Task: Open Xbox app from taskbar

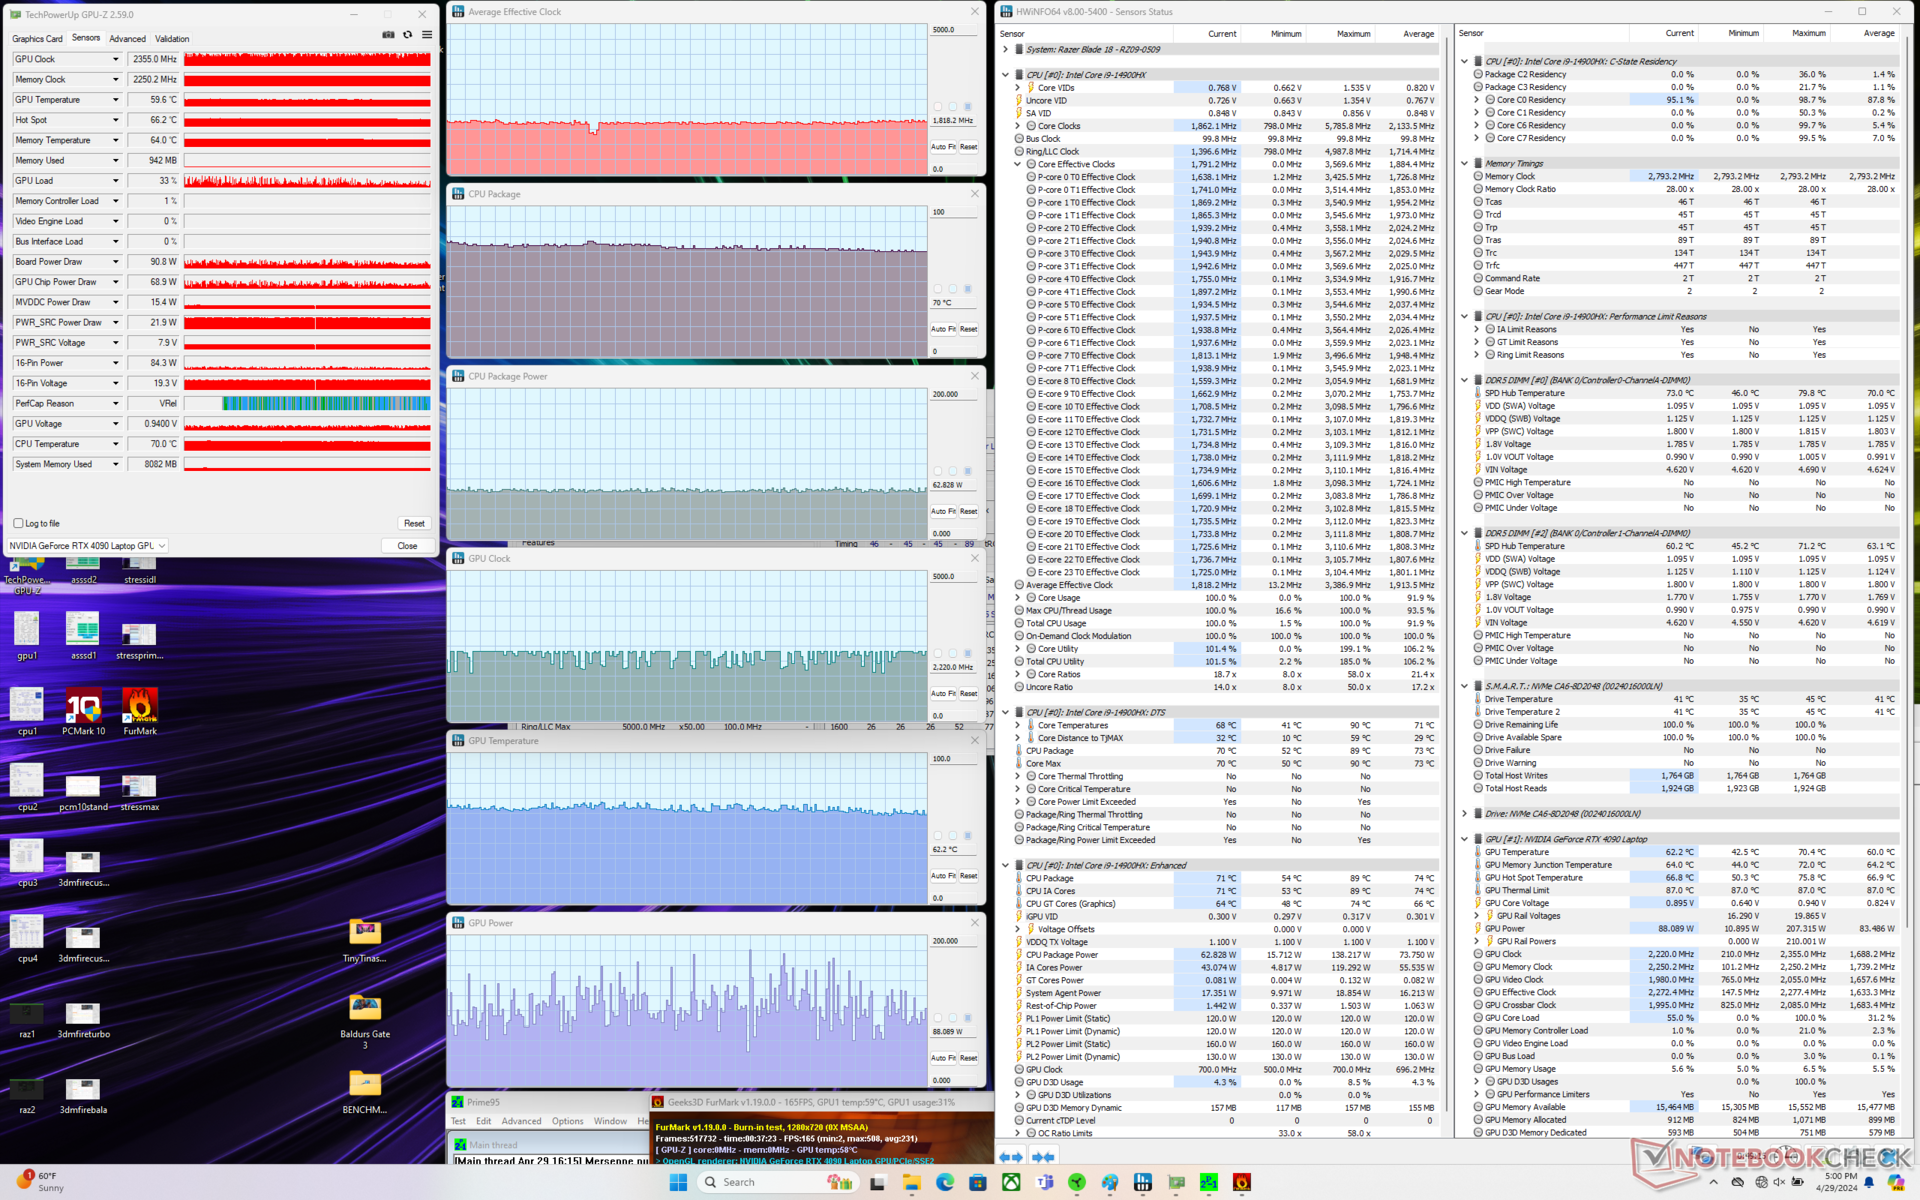Action: click(x=1011, y=1182)
